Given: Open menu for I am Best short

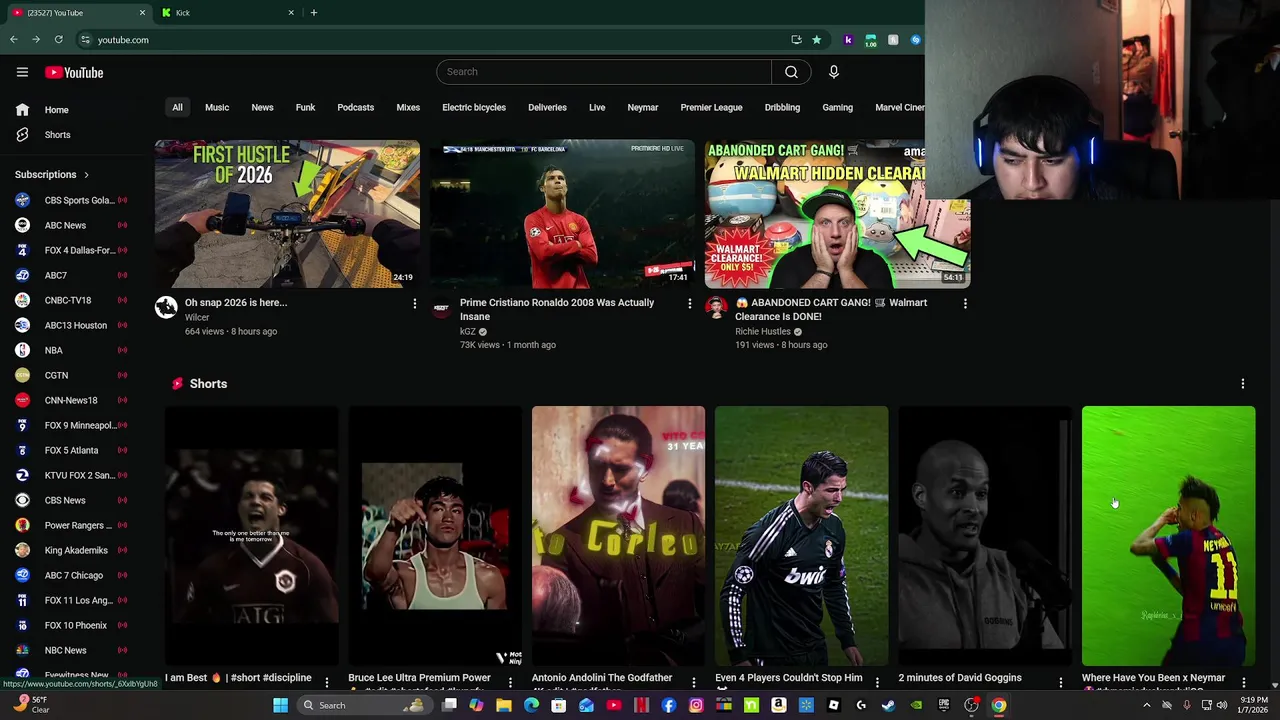Looking at the screenshot, I should [x=327, y=682].
